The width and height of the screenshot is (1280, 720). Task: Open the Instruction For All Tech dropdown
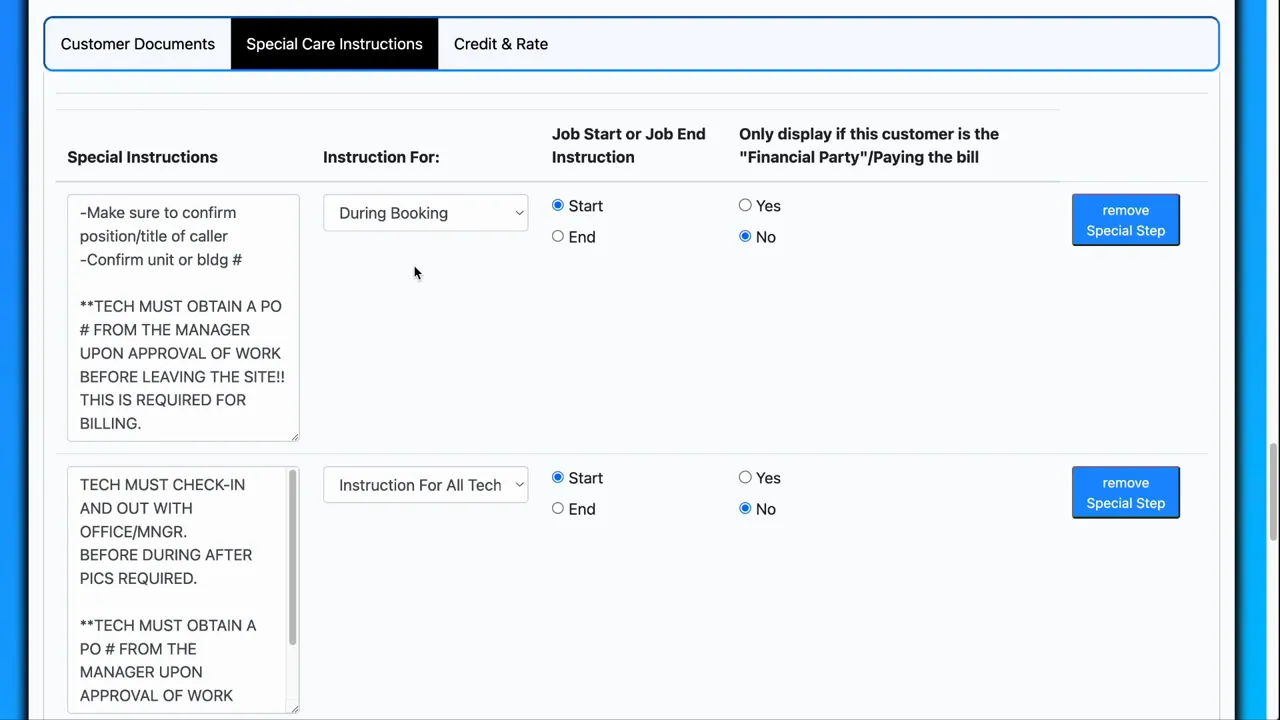click(425, 485)
